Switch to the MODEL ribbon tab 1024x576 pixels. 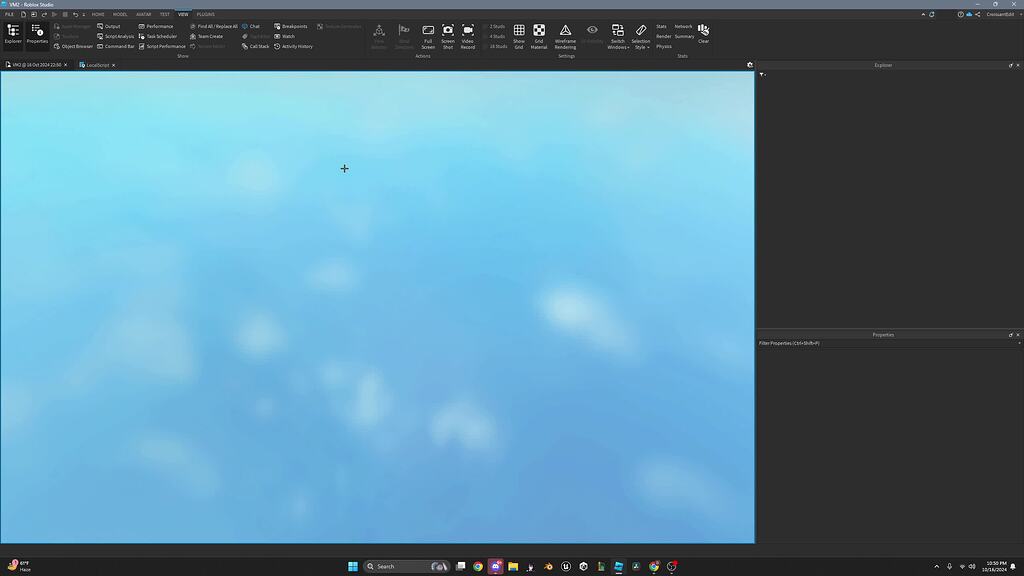(119, 14)
